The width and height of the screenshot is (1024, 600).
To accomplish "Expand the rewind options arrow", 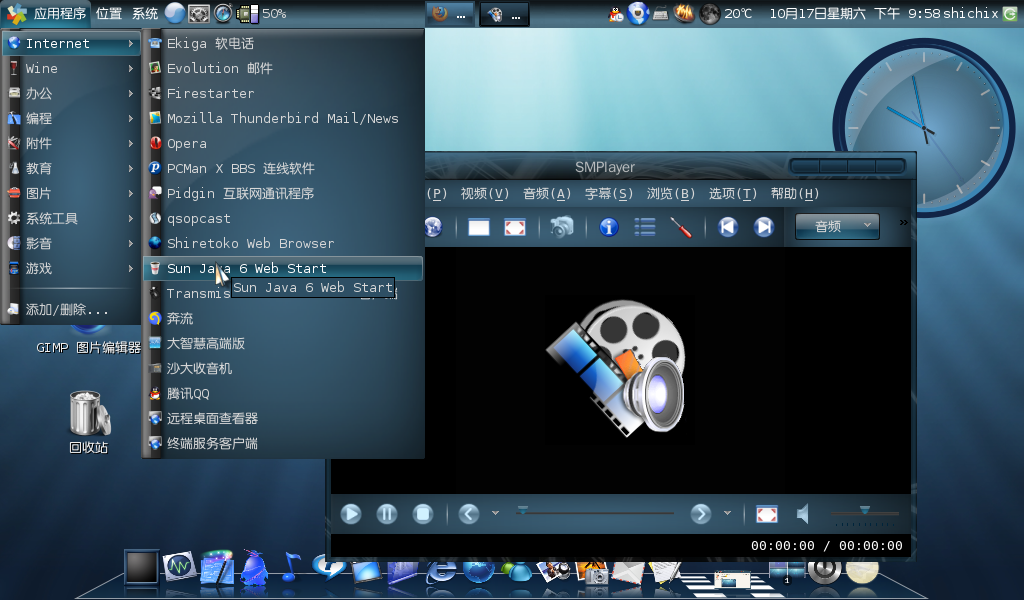I will click(x=495, y=513).
